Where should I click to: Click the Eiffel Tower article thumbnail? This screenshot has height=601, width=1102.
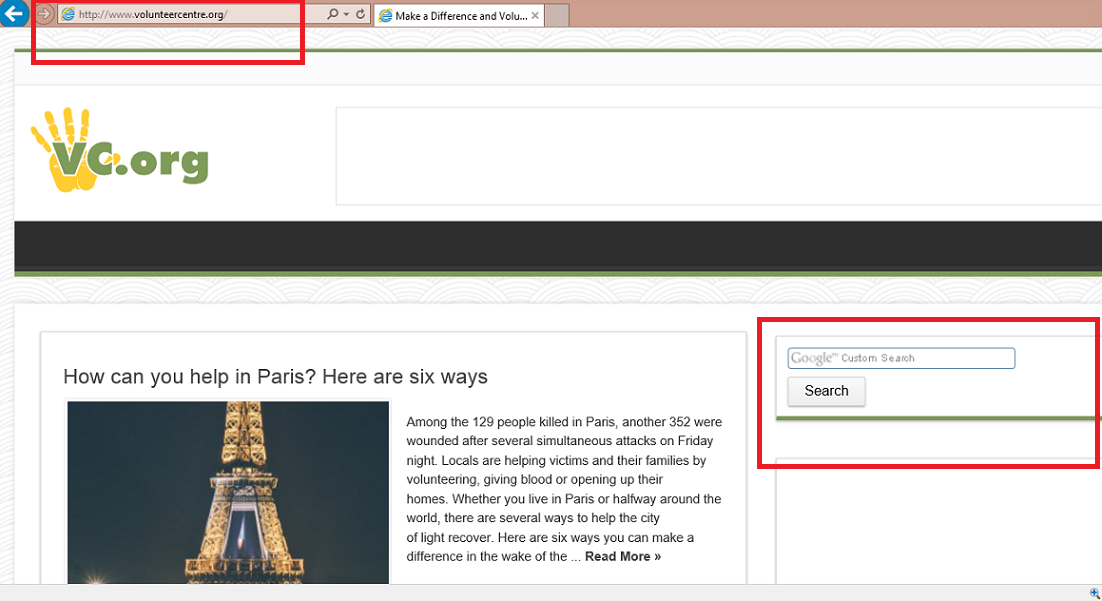coord(227,492)
